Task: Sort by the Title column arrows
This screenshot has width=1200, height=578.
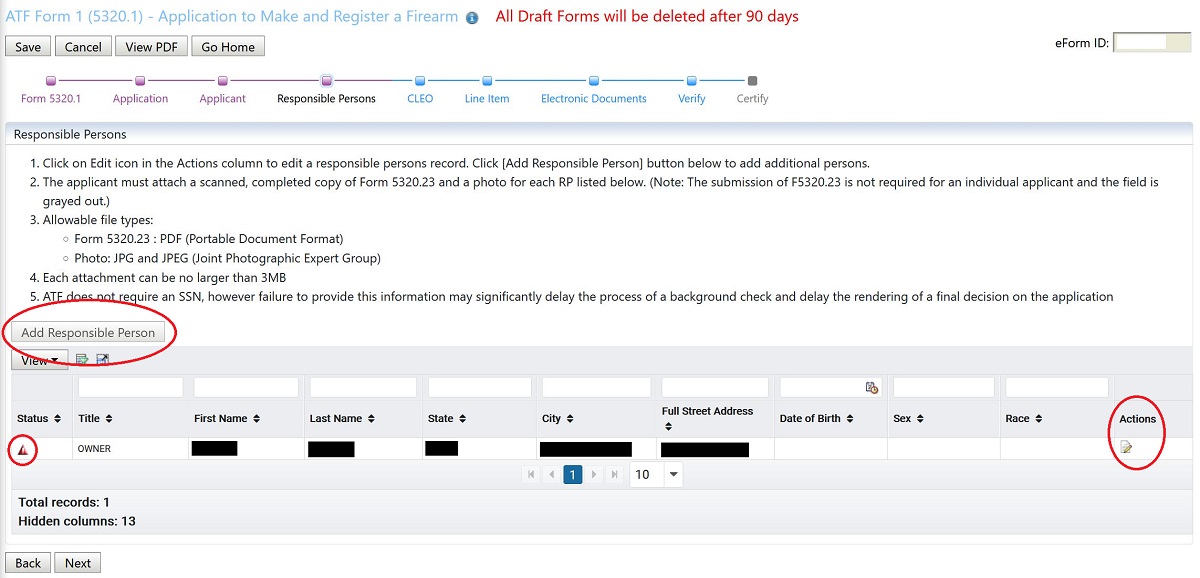Action: (x=109, y=419)
